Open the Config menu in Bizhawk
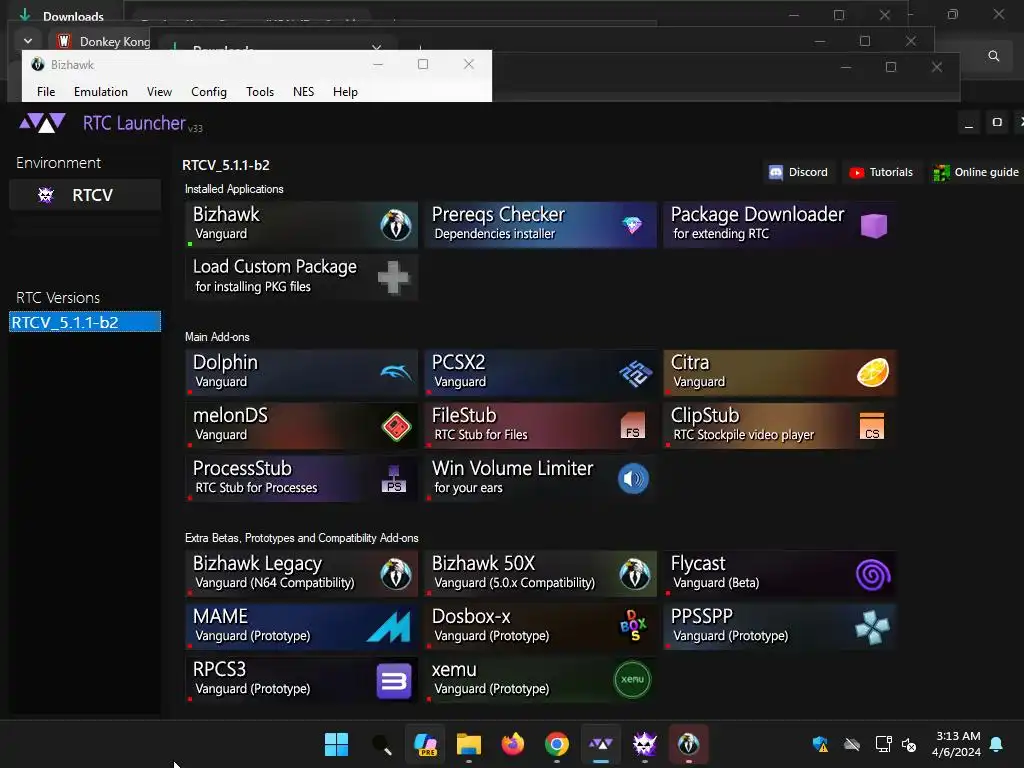Screen dimensions: 1024x768 coord(209,92)
